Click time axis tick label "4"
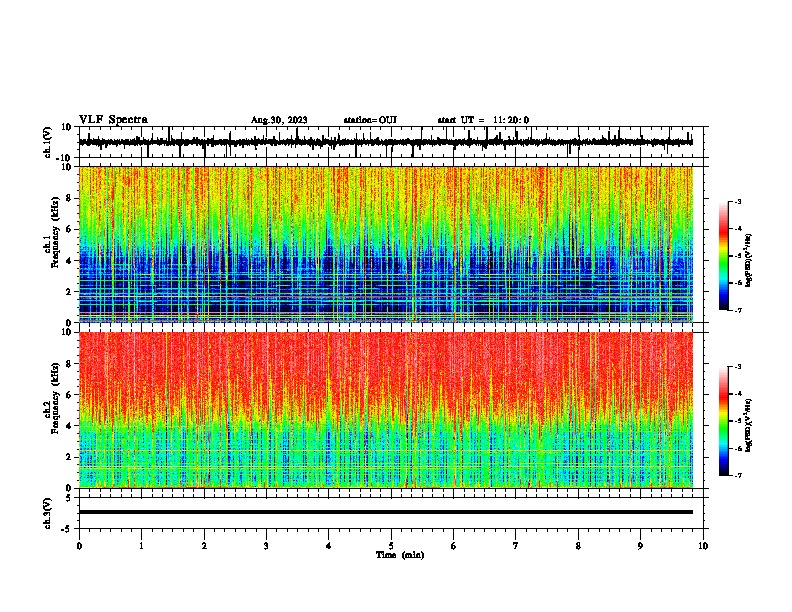 coord(329,546)
